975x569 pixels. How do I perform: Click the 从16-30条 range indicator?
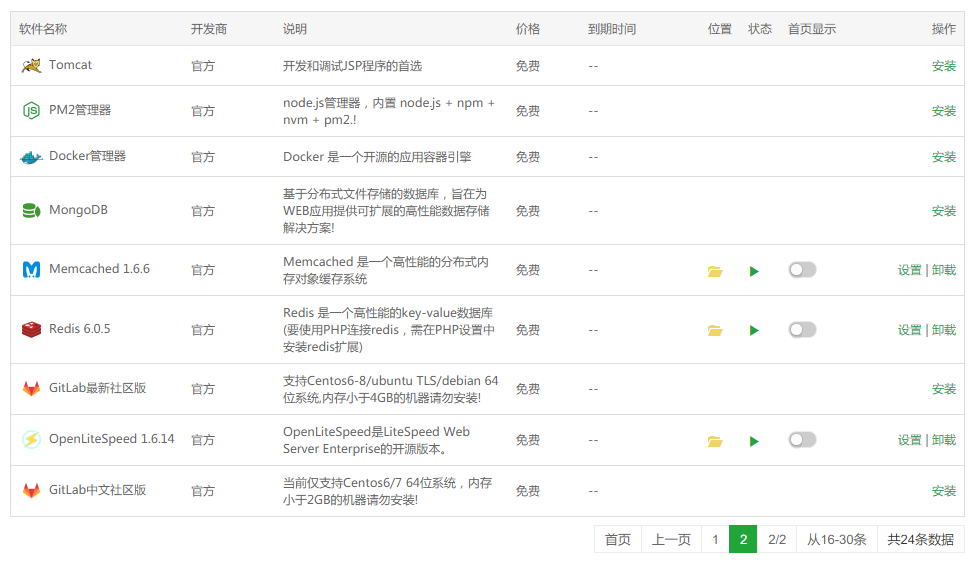pos(836,539)
